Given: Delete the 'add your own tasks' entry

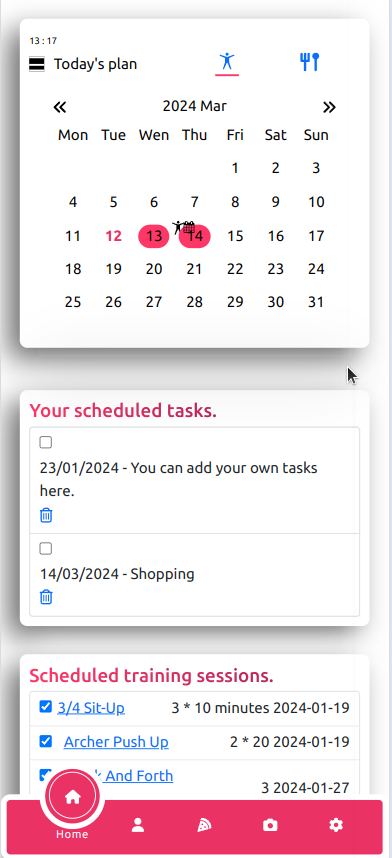Looking at the screenshot, I should point(46,515).
